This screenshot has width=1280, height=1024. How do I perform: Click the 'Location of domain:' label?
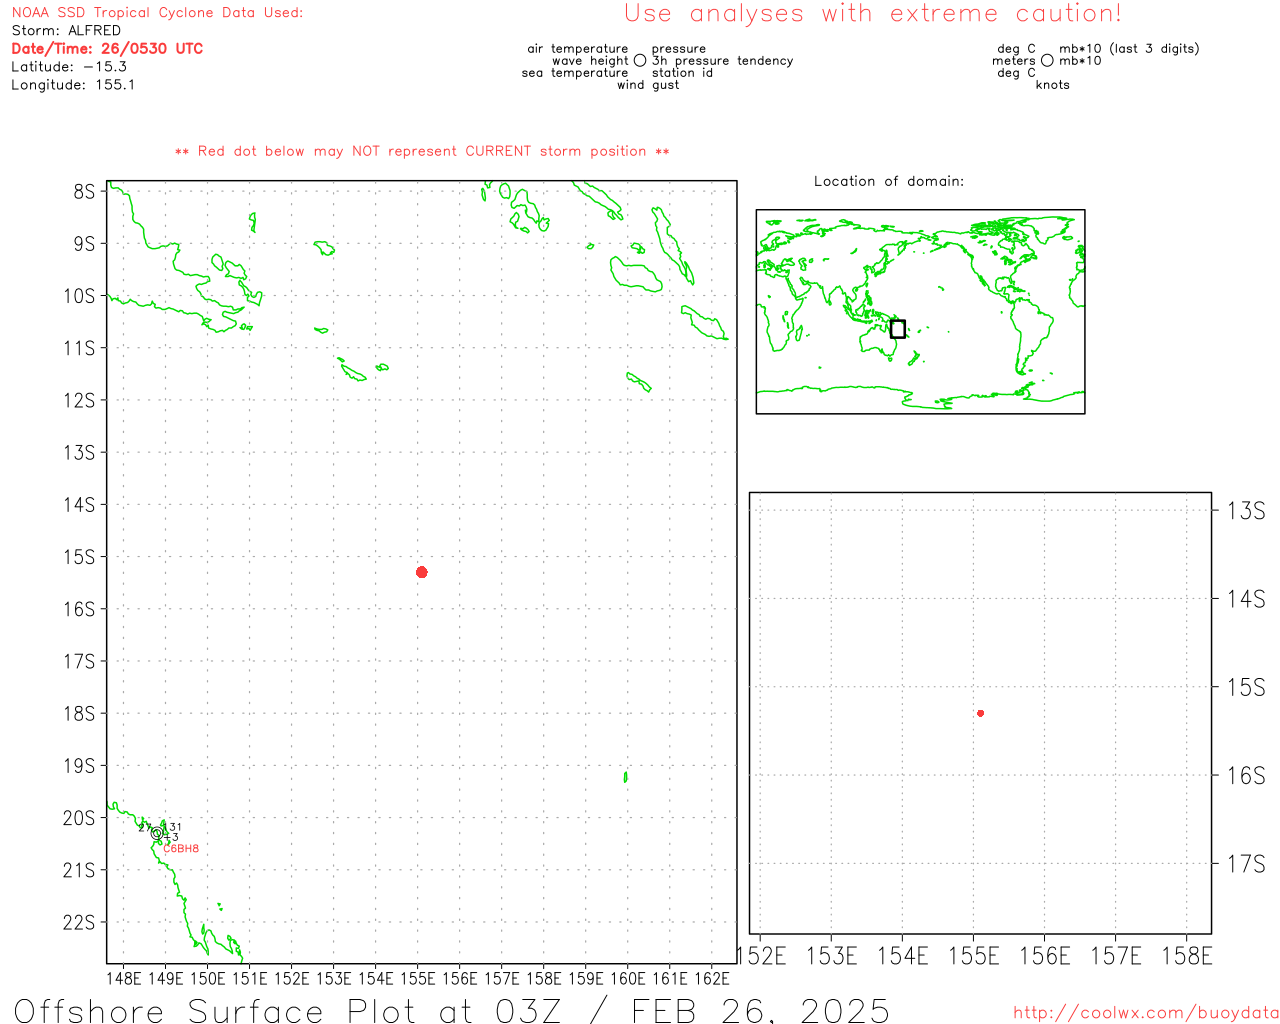(889, 182)
